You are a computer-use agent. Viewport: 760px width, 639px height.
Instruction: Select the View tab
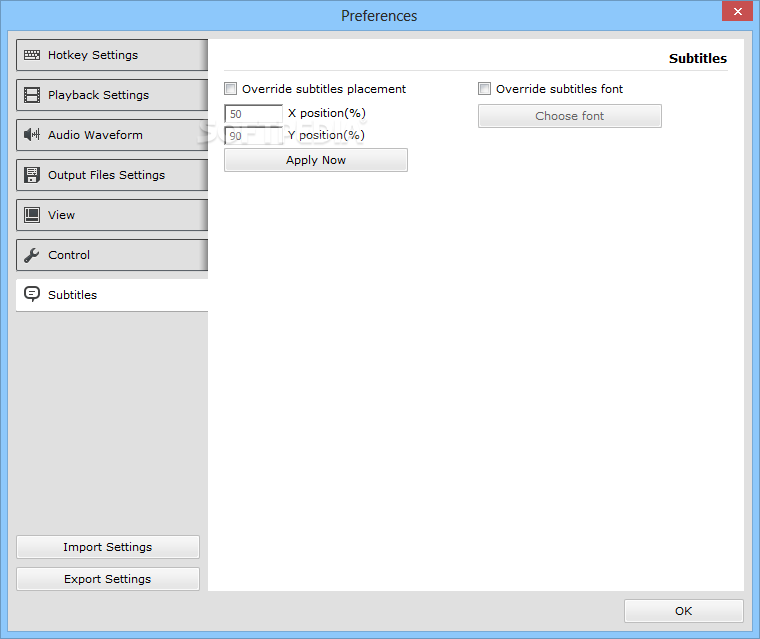point(112,215)
